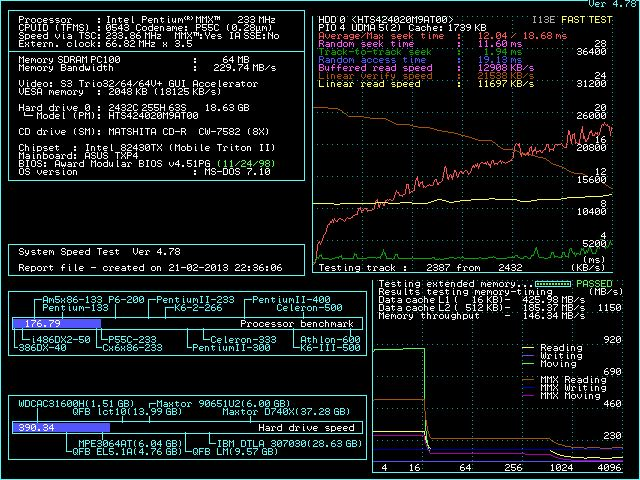Click the 'Testing track : 2387 from 2432' status
Viewport: 640px width, 480px height.
point(420,268)
